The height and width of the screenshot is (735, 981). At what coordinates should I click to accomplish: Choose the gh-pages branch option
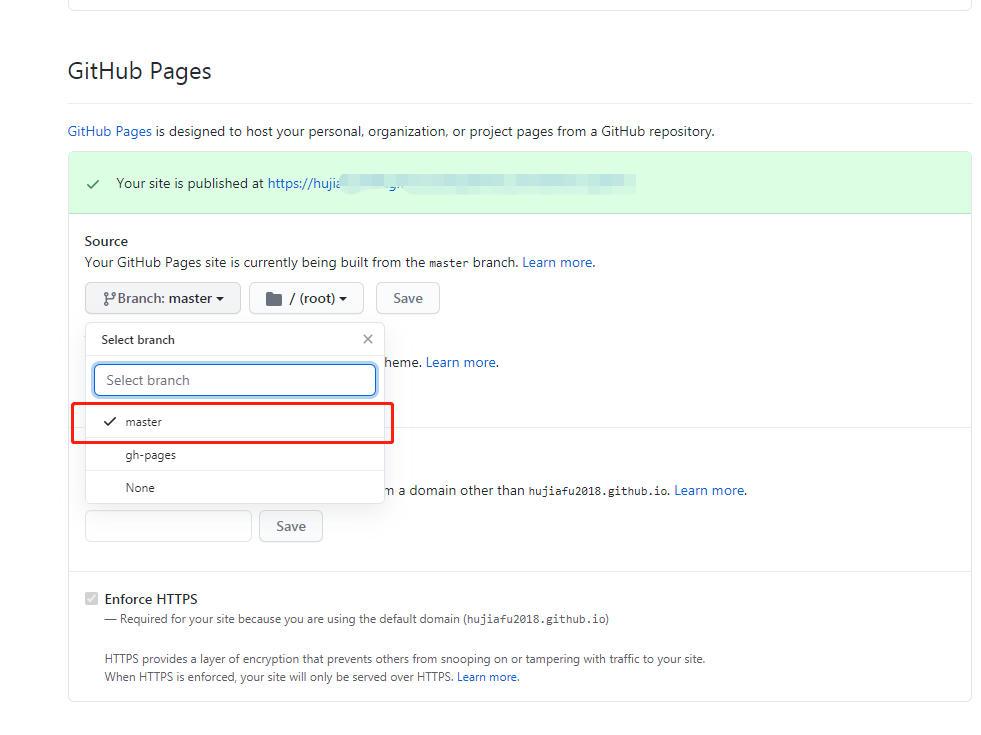235,455
